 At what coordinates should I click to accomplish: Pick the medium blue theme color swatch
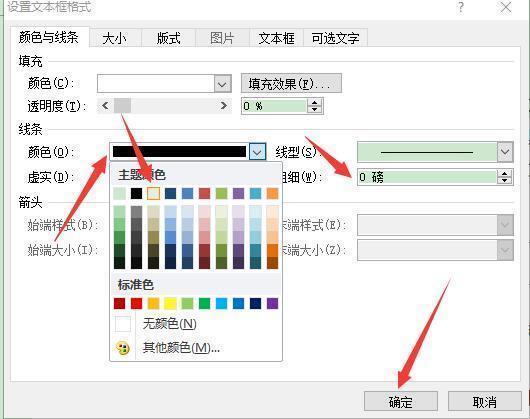pos(188,194)
